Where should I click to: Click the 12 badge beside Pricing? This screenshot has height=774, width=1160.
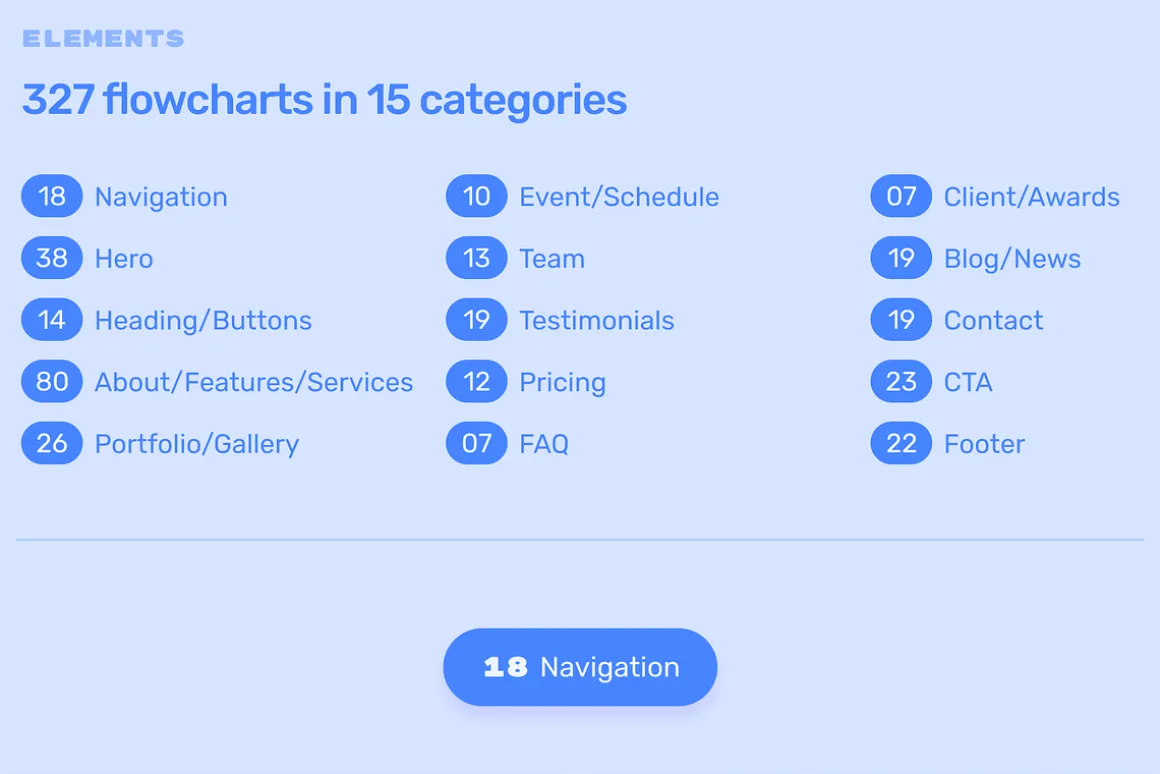[x=476, y=381]
